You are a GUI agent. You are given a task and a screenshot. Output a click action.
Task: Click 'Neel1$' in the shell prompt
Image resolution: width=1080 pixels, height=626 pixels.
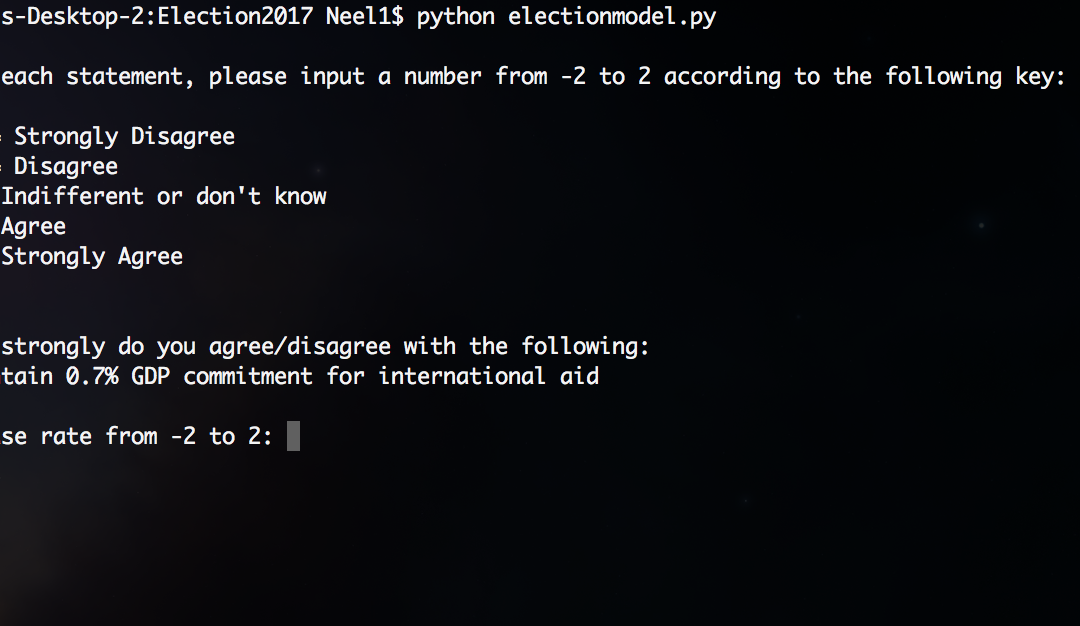(x=364, y=17)
